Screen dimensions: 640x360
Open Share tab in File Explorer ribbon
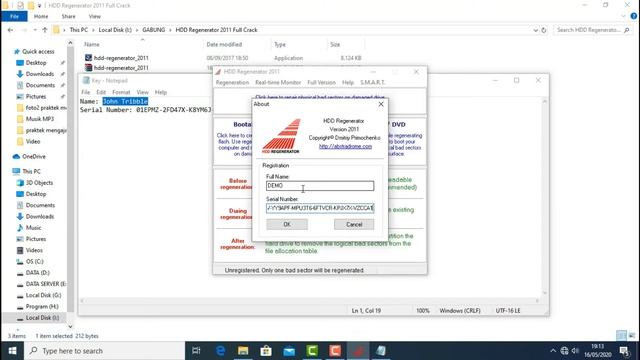68,16
